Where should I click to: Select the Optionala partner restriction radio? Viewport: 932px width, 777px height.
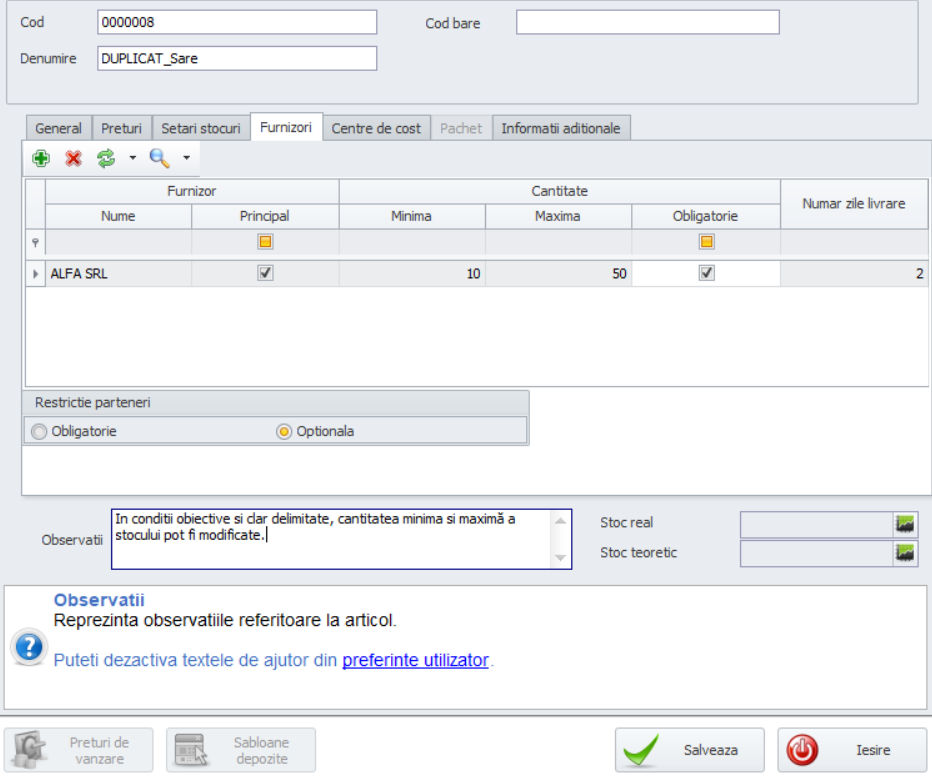point(284,432)
